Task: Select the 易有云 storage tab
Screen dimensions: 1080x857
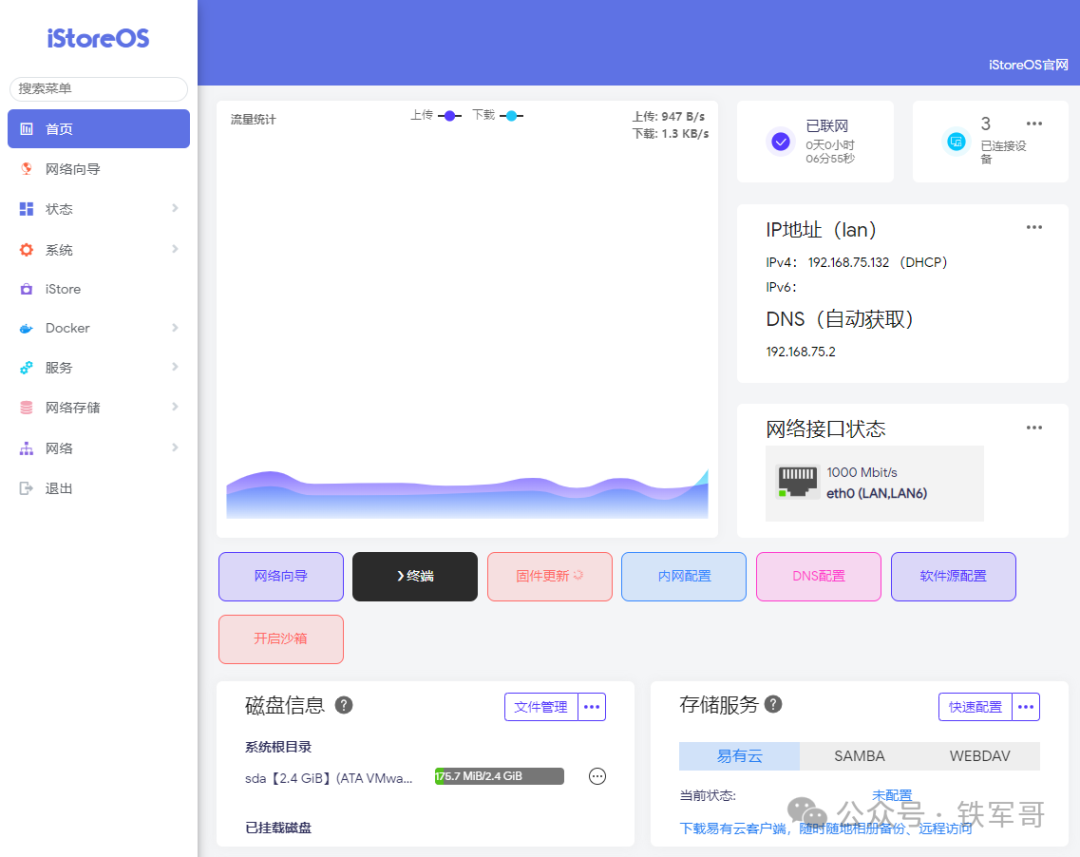Action: click(x=739, y=756)
